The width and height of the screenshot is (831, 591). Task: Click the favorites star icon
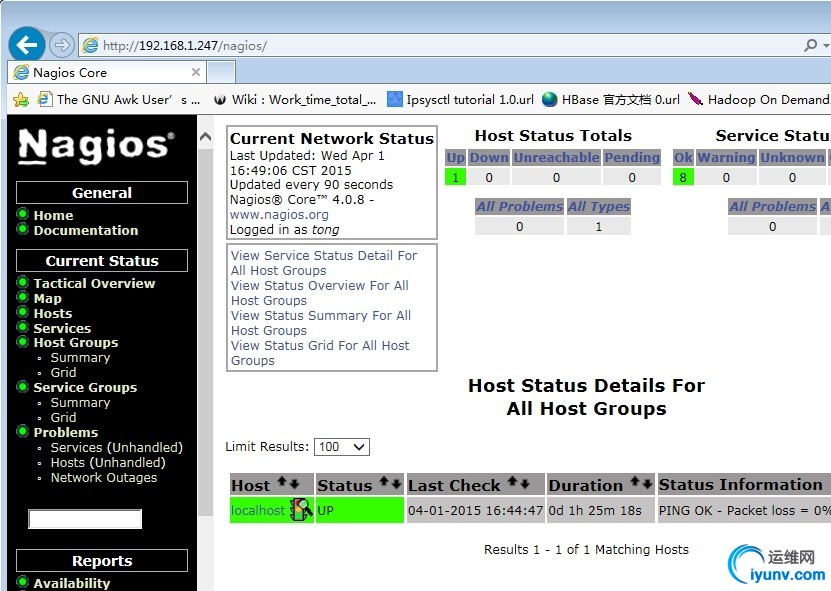[21, 99]
